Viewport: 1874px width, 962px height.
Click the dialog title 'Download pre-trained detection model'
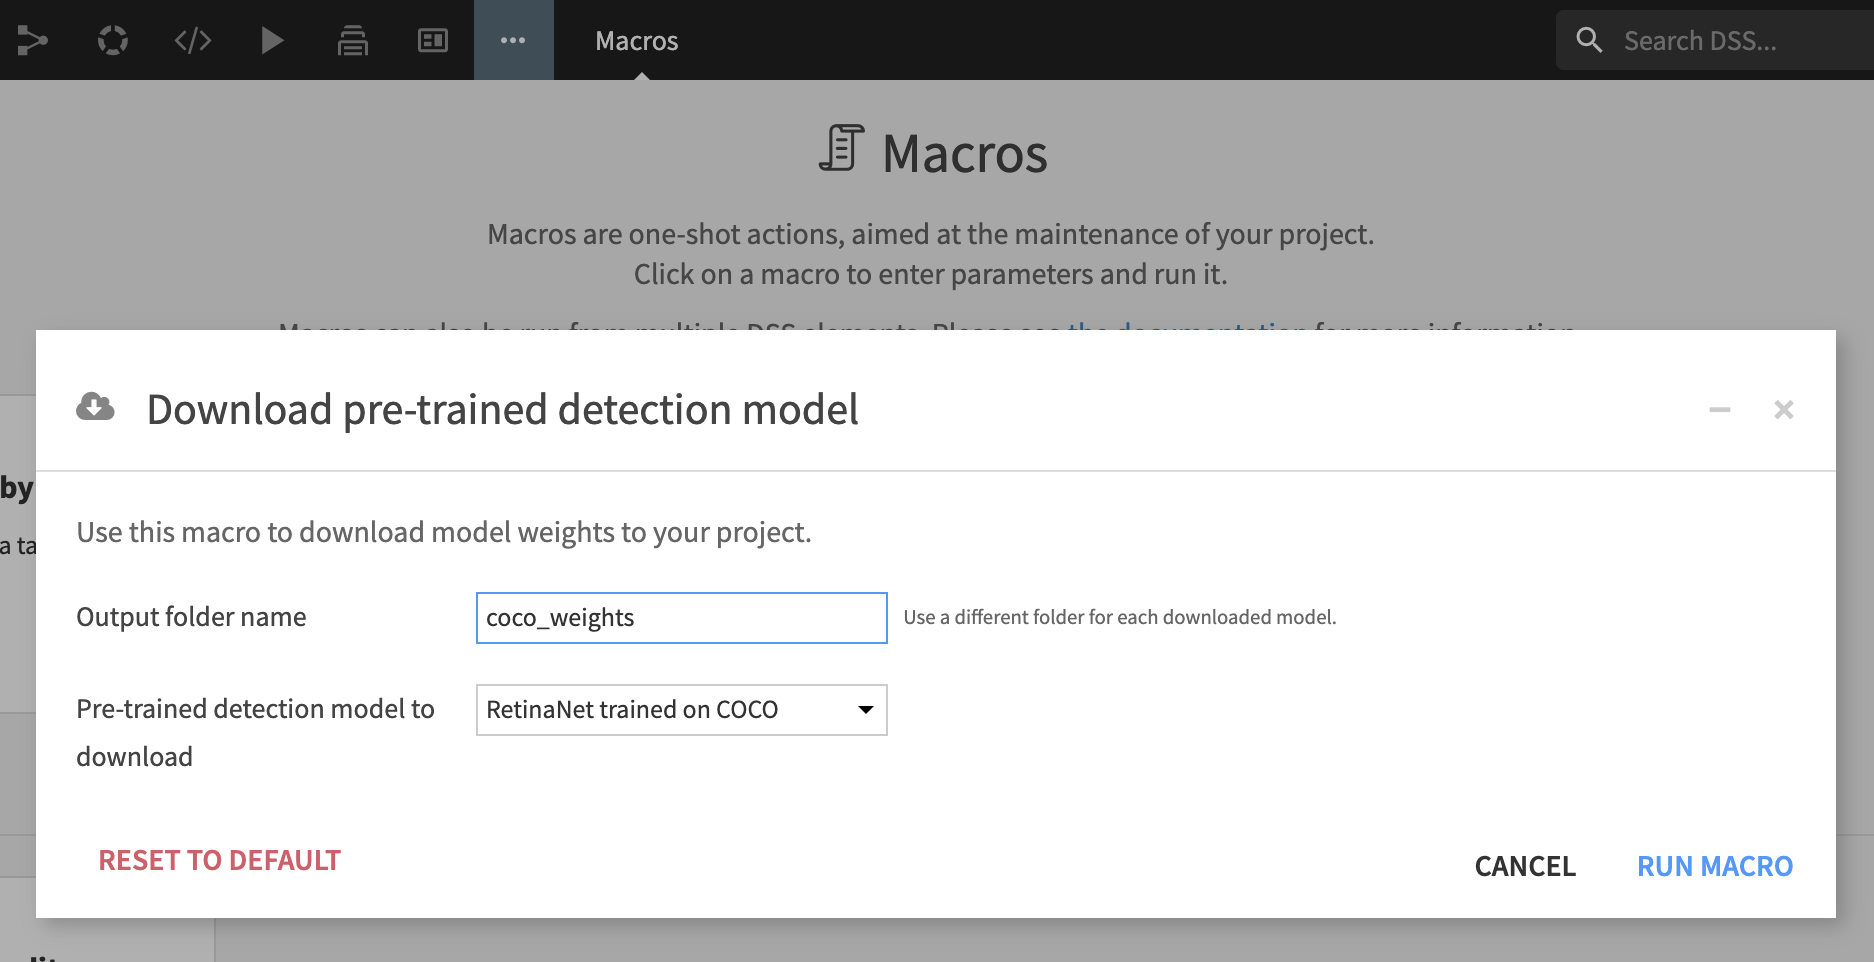point(502,410)
